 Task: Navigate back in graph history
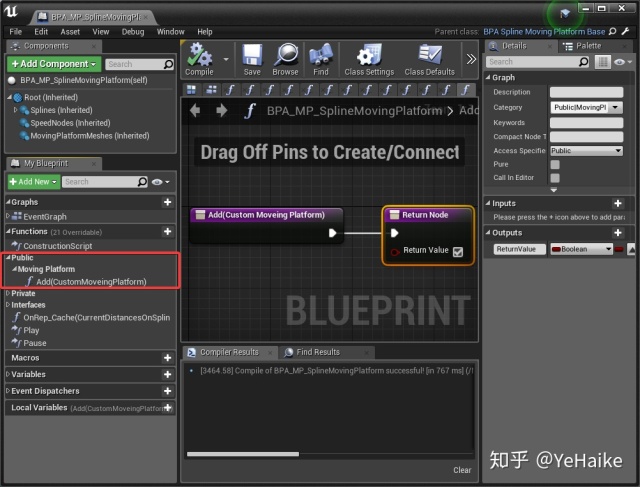click(x=195, y=110)
